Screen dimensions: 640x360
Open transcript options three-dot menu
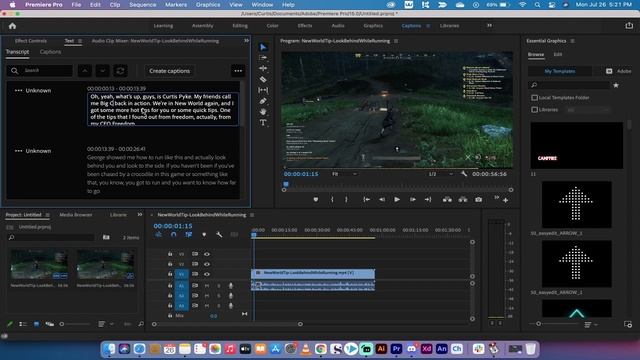238,71
